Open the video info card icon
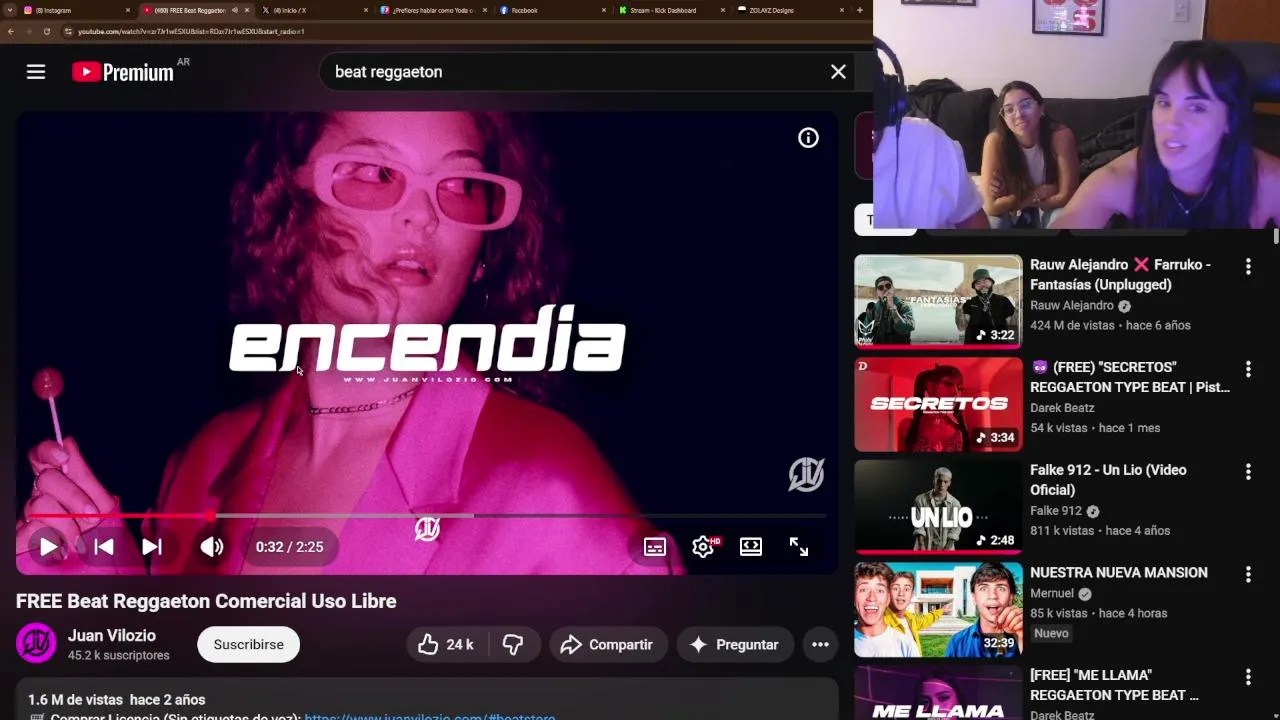 coord(808,138)
